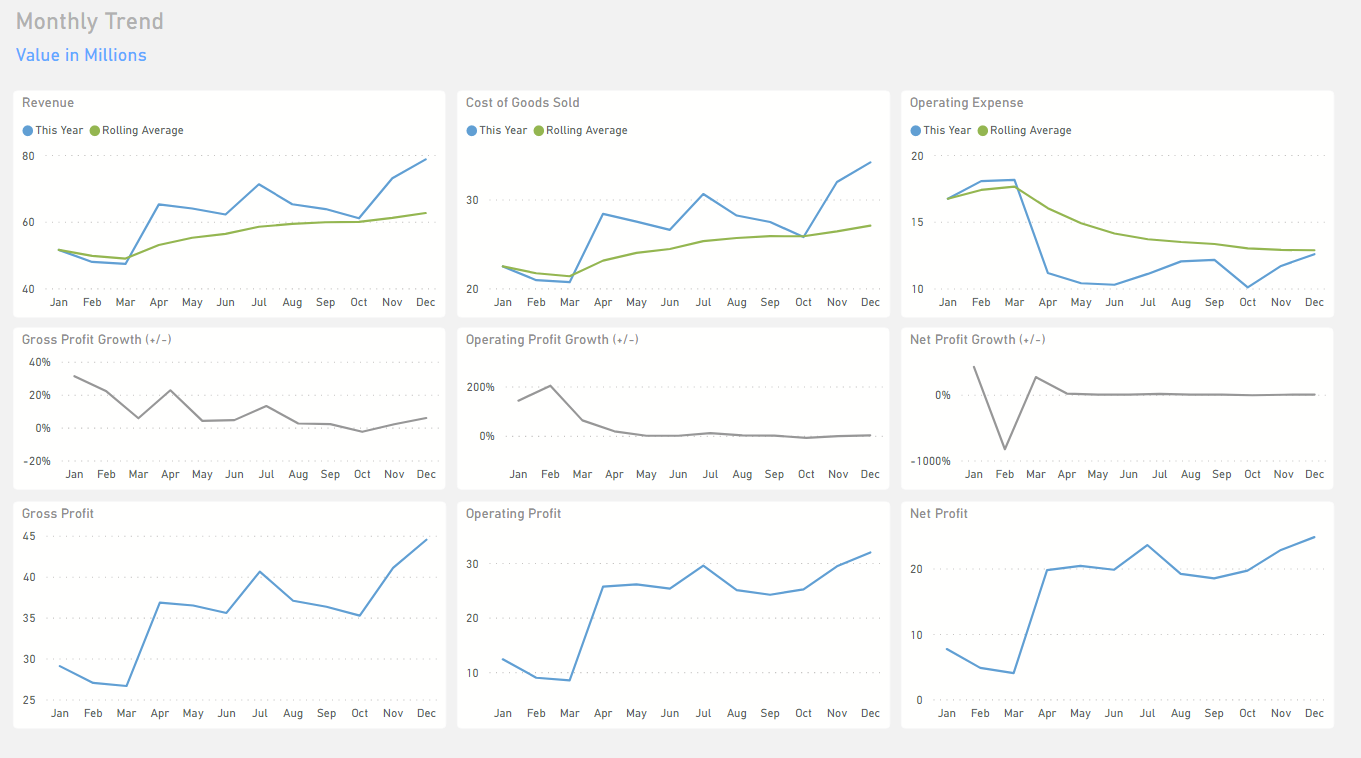This screenshot has height=758, width=1361.
Task: Click the Value in Millions subtitle
Action: pos(81,55)
